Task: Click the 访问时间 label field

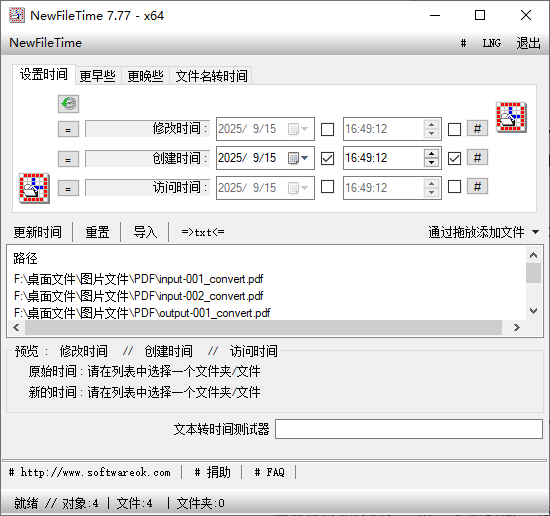Action: click(148, 188)
